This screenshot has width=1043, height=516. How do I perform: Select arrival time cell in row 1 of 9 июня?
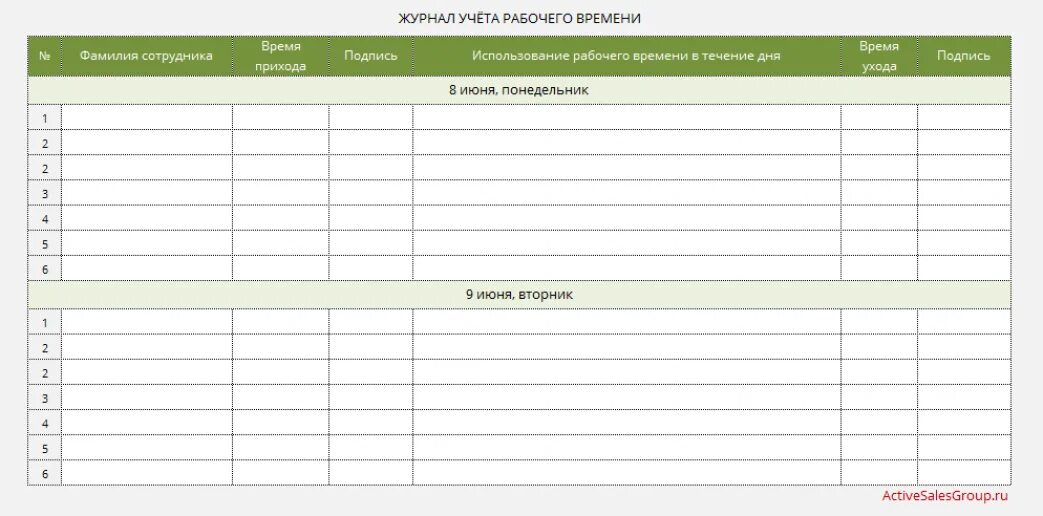(281, 322)
